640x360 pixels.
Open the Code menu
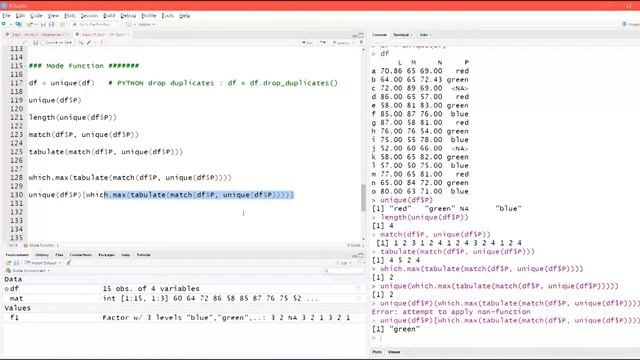coord(36,16)
